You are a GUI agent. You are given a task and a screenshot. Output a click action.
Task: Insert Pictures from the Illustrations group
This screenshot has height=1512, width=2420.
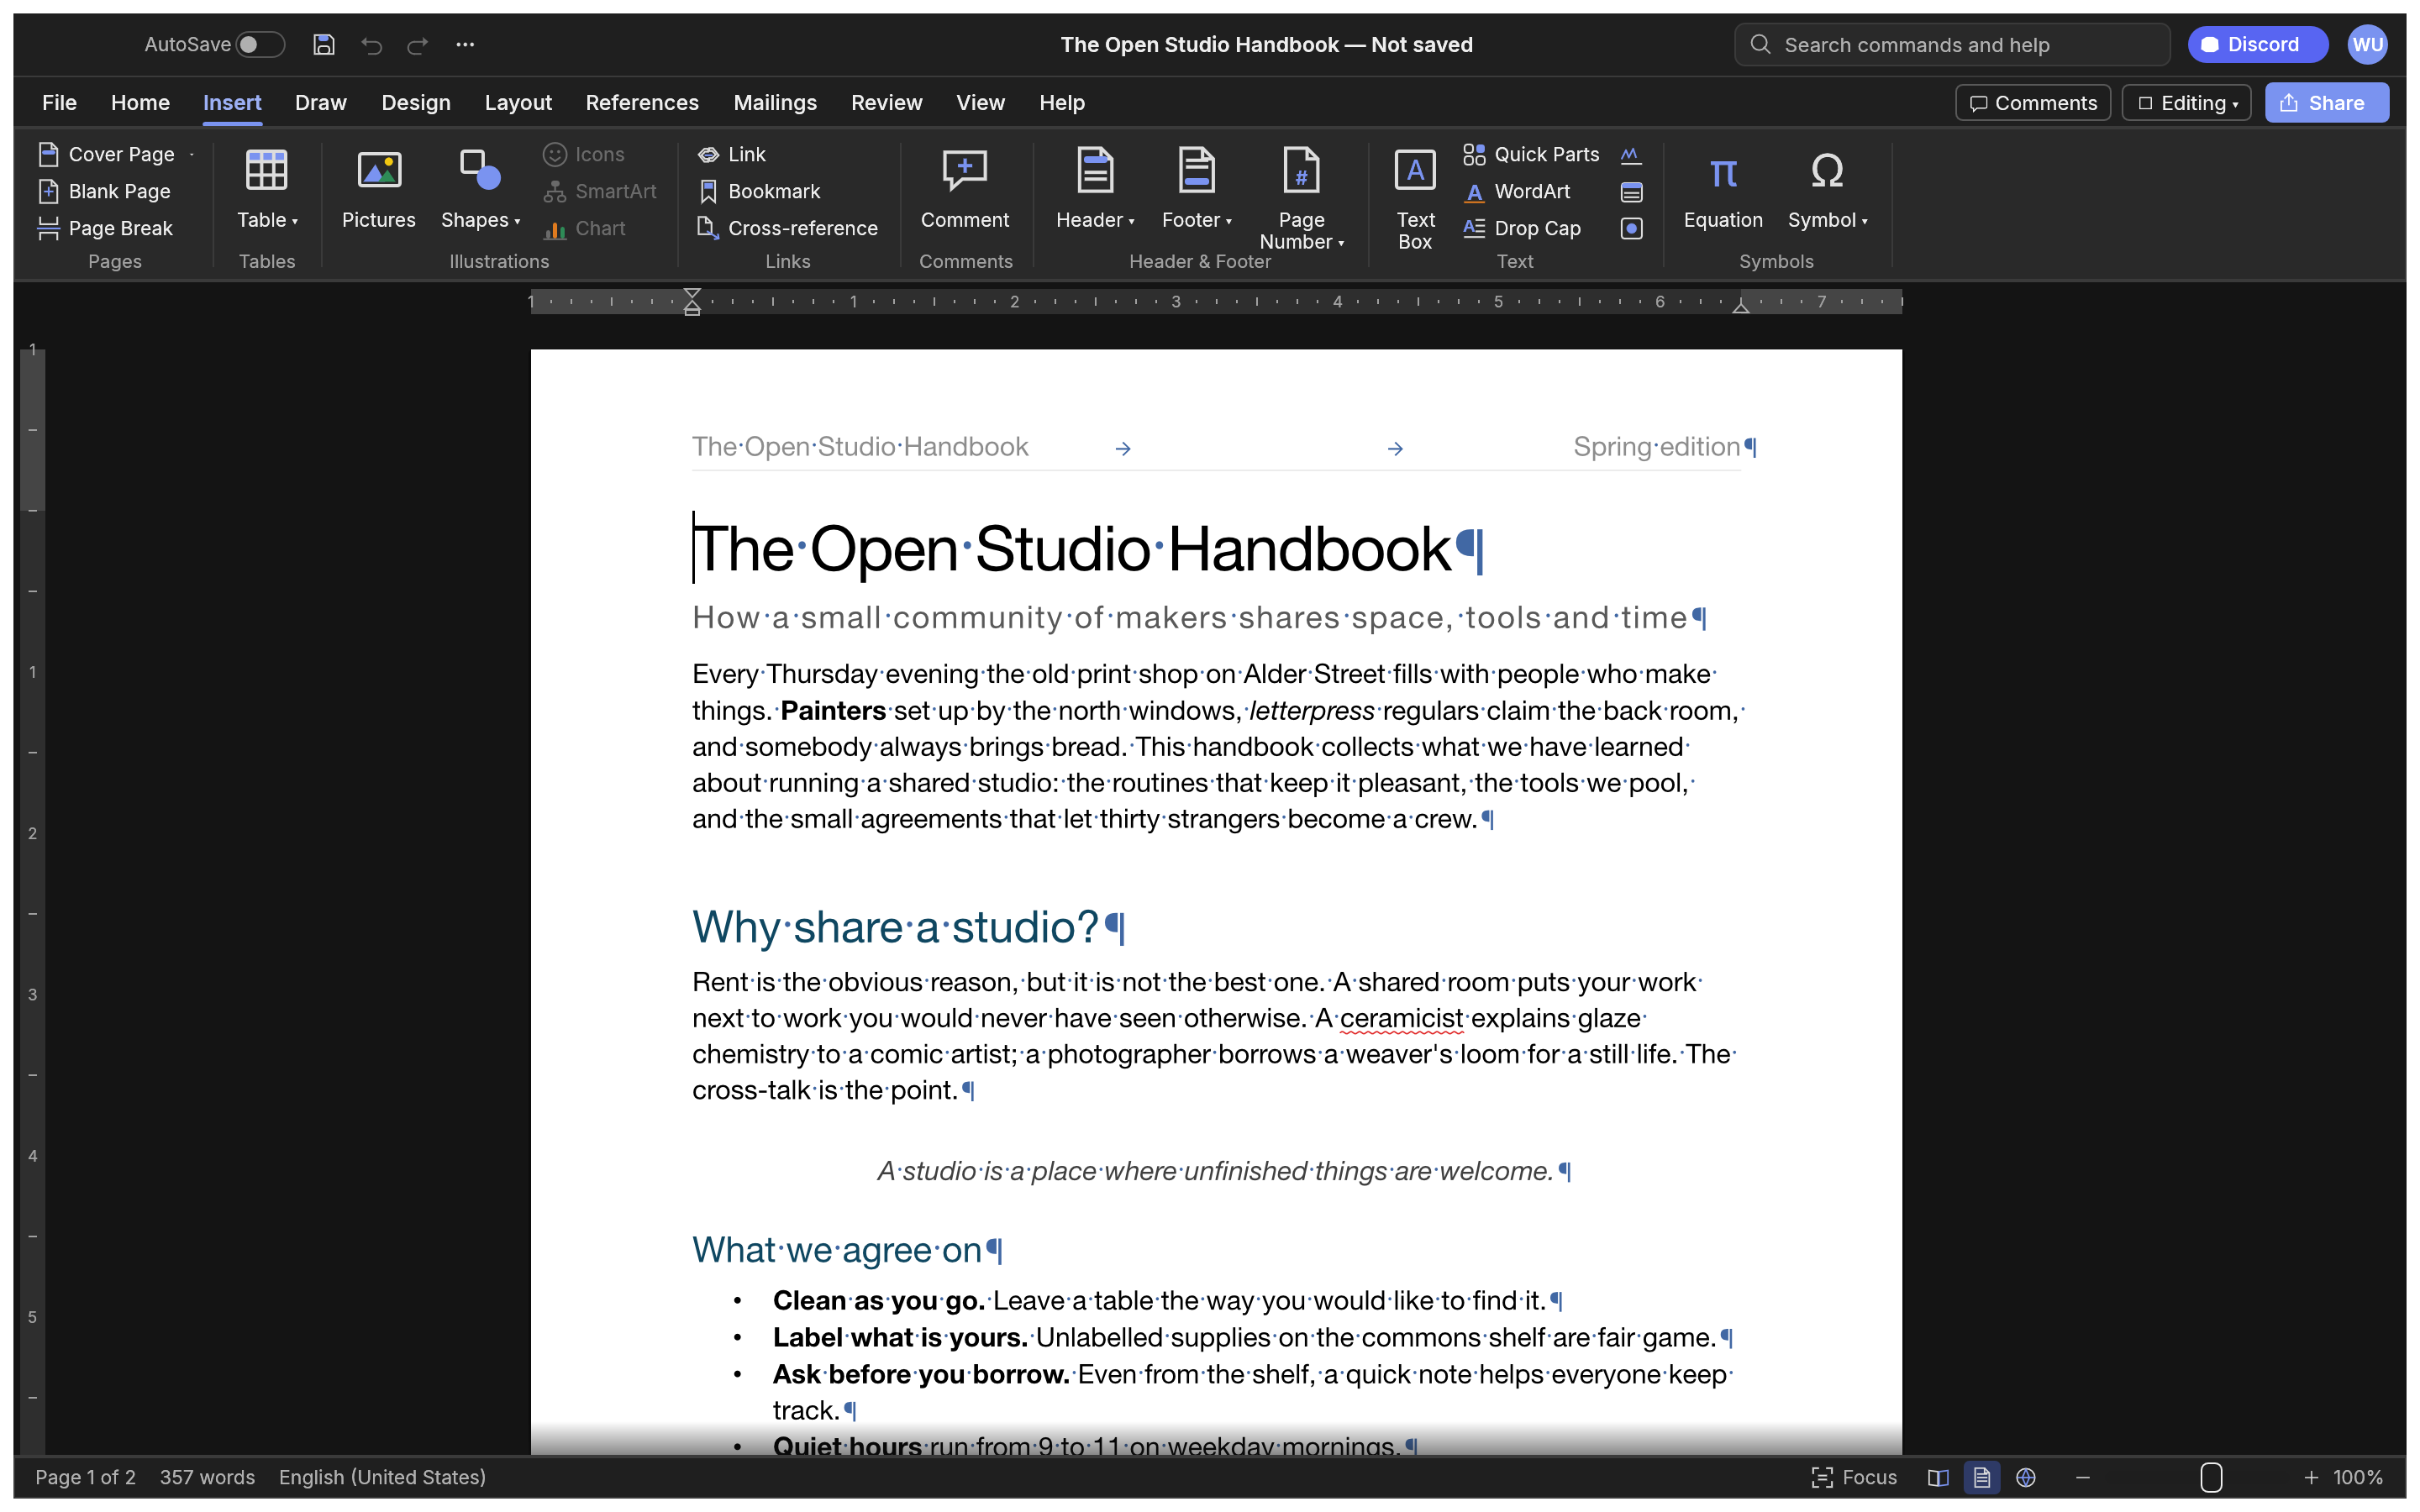coord(378,190)
